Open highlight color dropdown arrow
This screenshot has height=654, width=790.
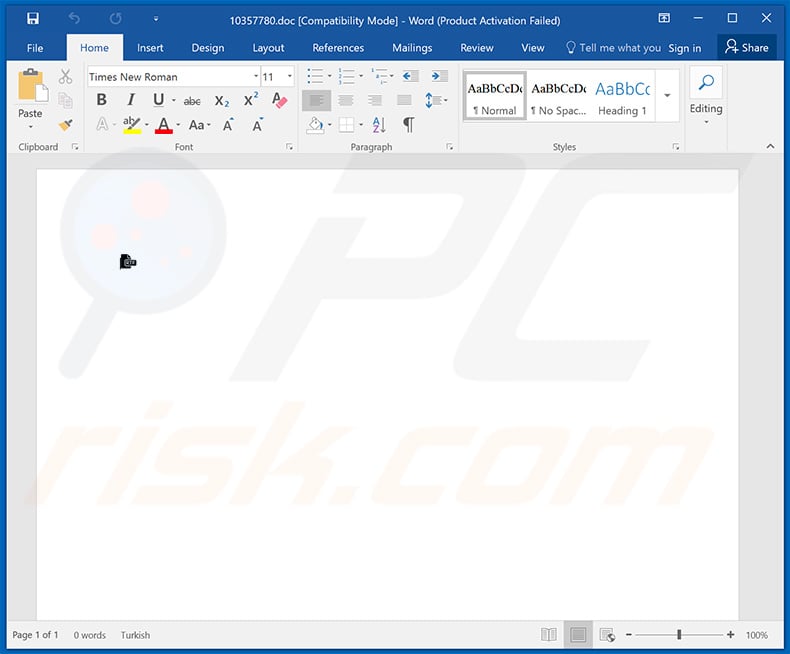coord(147,124)
